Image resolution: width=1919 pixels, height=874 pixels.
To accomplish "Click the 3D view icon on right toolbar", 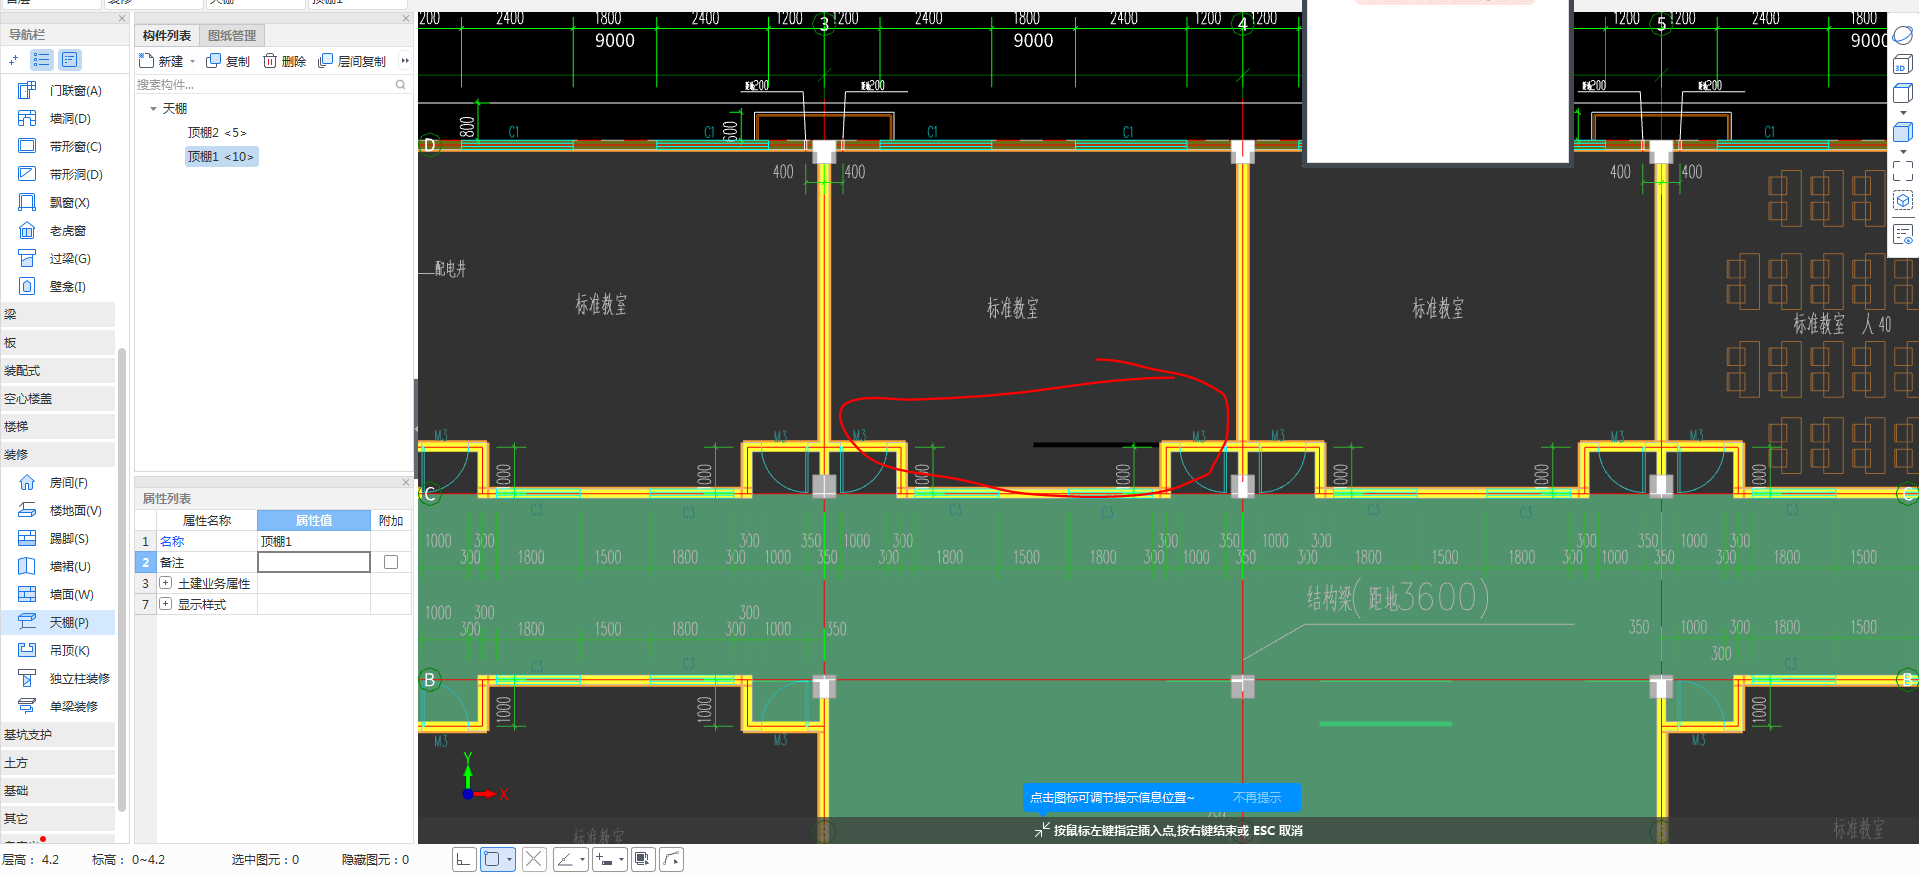I will (1902, 65).
